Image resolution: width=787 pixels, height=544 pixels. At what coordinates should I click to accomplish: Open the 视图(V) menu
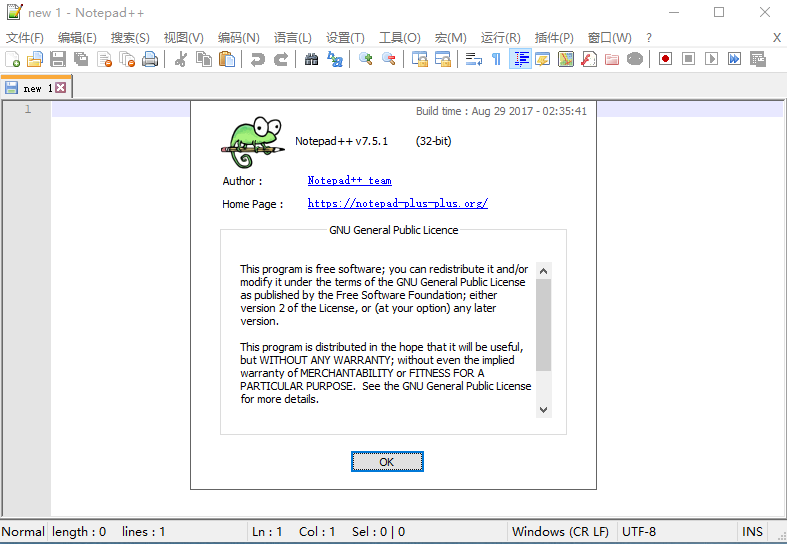coord(184,38)
